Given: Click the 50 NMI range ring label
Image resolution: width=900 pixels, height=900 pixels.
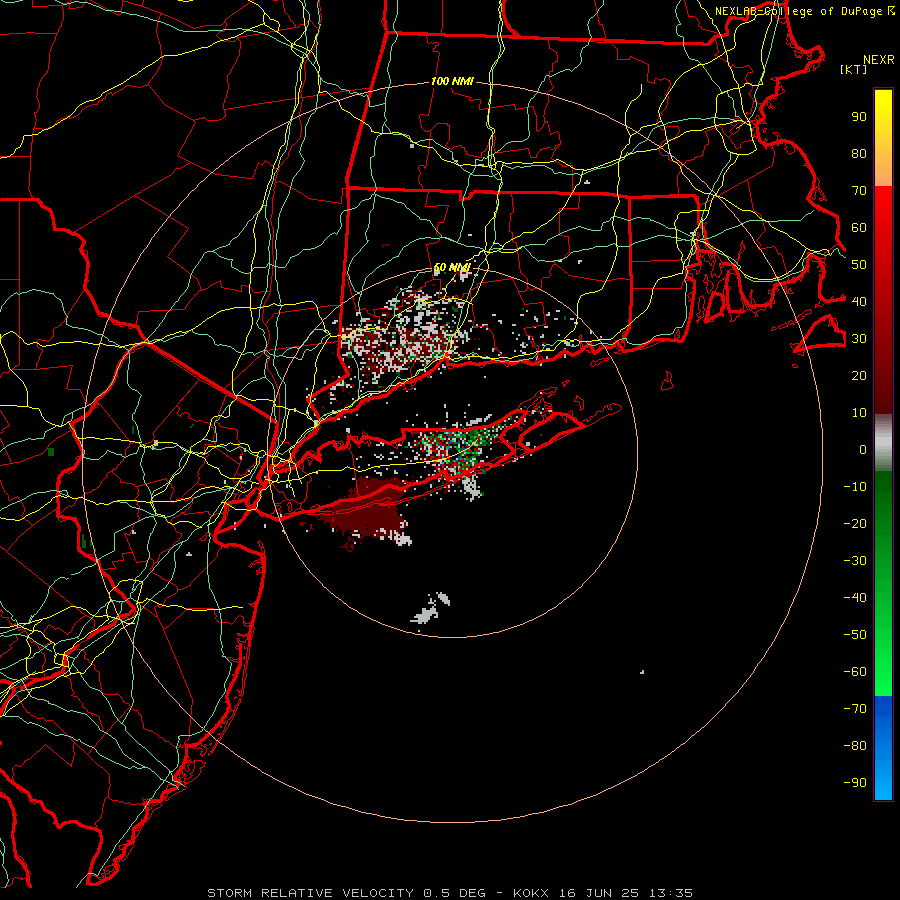Looking at the screenshot, I should pyautogui.click(x=452, y=267).
